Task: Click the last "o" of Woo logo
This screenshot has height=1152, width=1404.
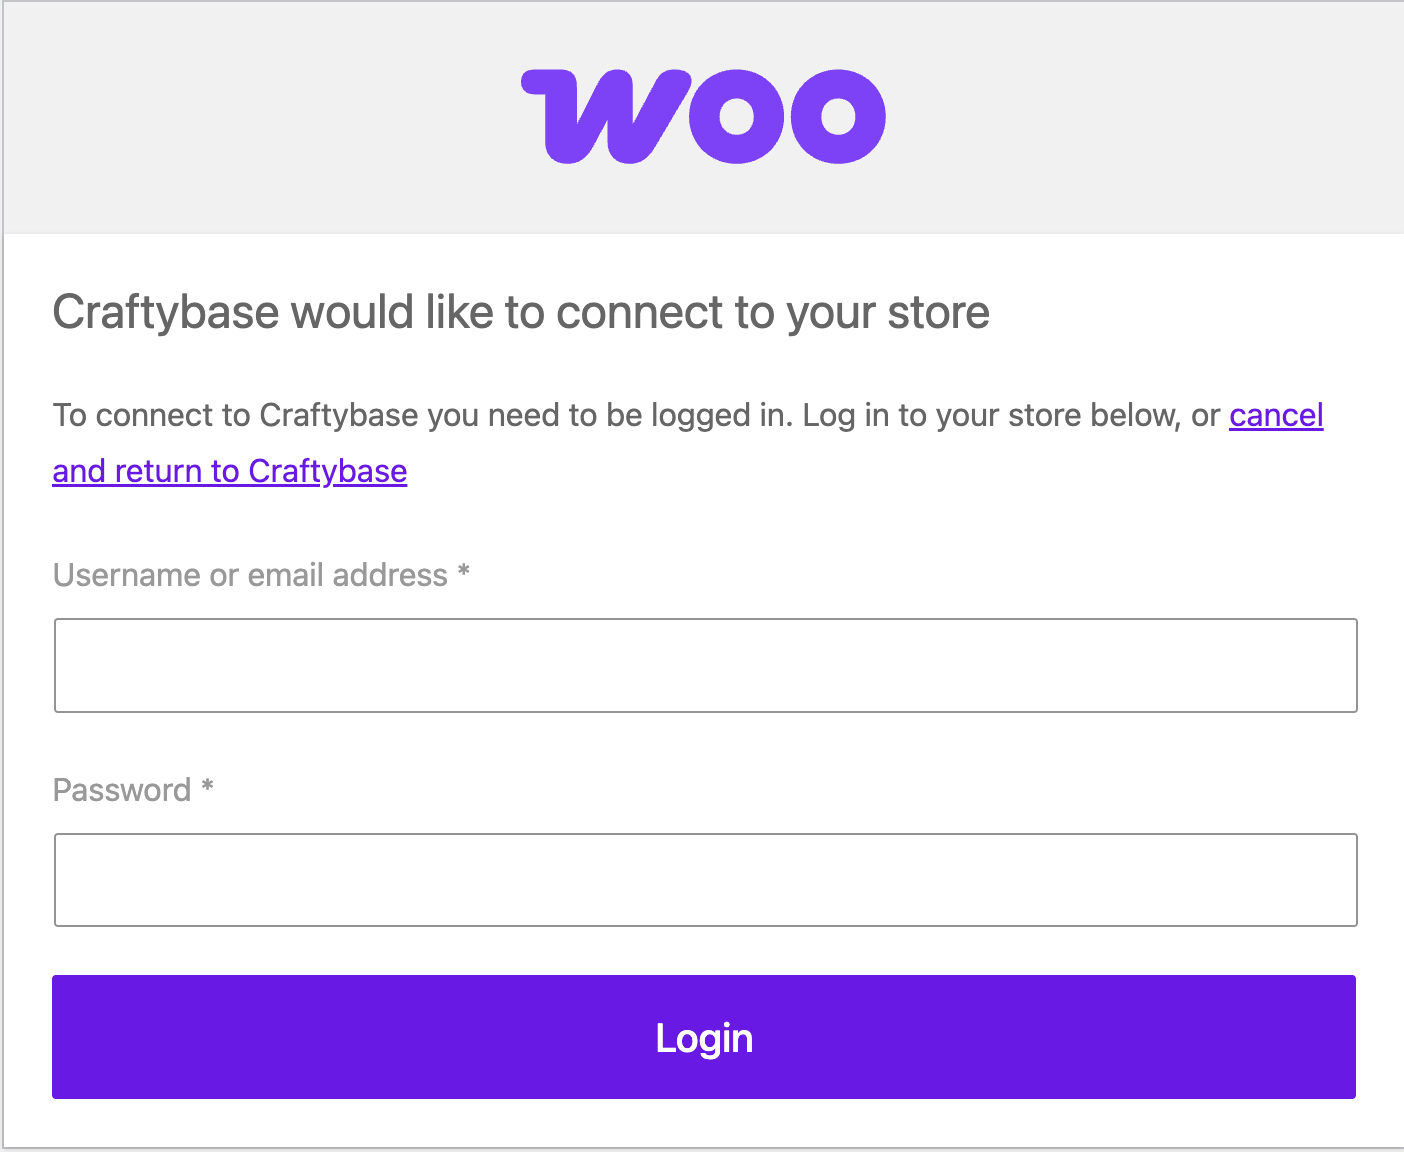Action: [837, 116]
